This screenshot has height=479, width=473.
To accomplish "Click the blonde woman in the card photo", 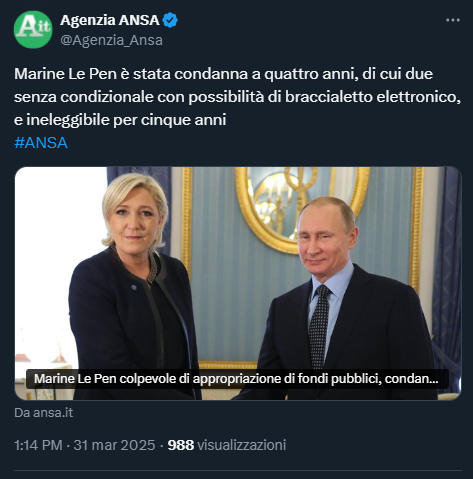I will tap(133, 287).
